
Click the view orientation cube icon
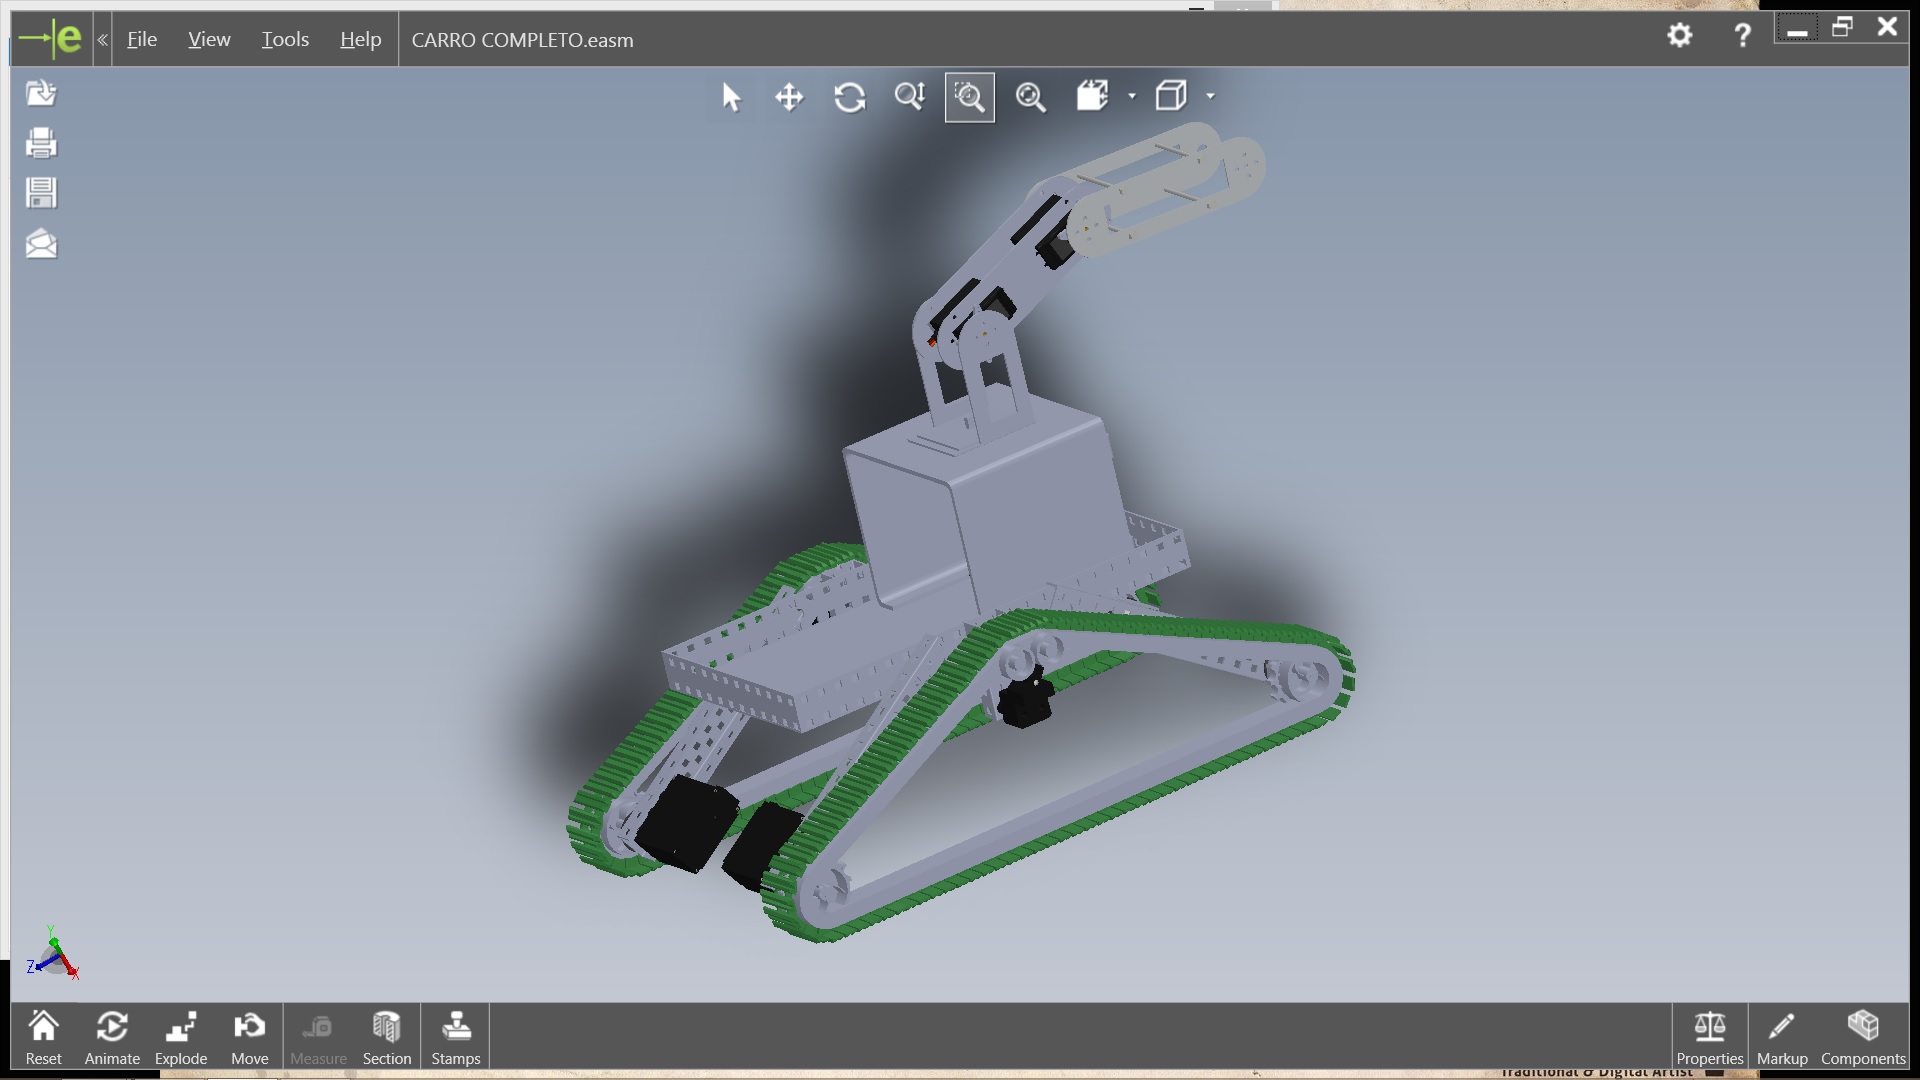pyautogui.click(x=1092, y=96)
